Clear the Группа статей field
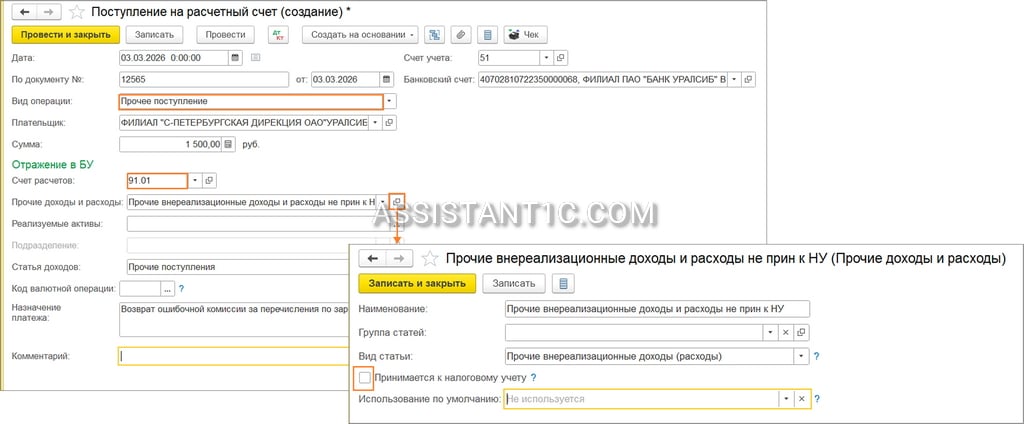Viewport: 1024px width, 424px height. [786, 332]
